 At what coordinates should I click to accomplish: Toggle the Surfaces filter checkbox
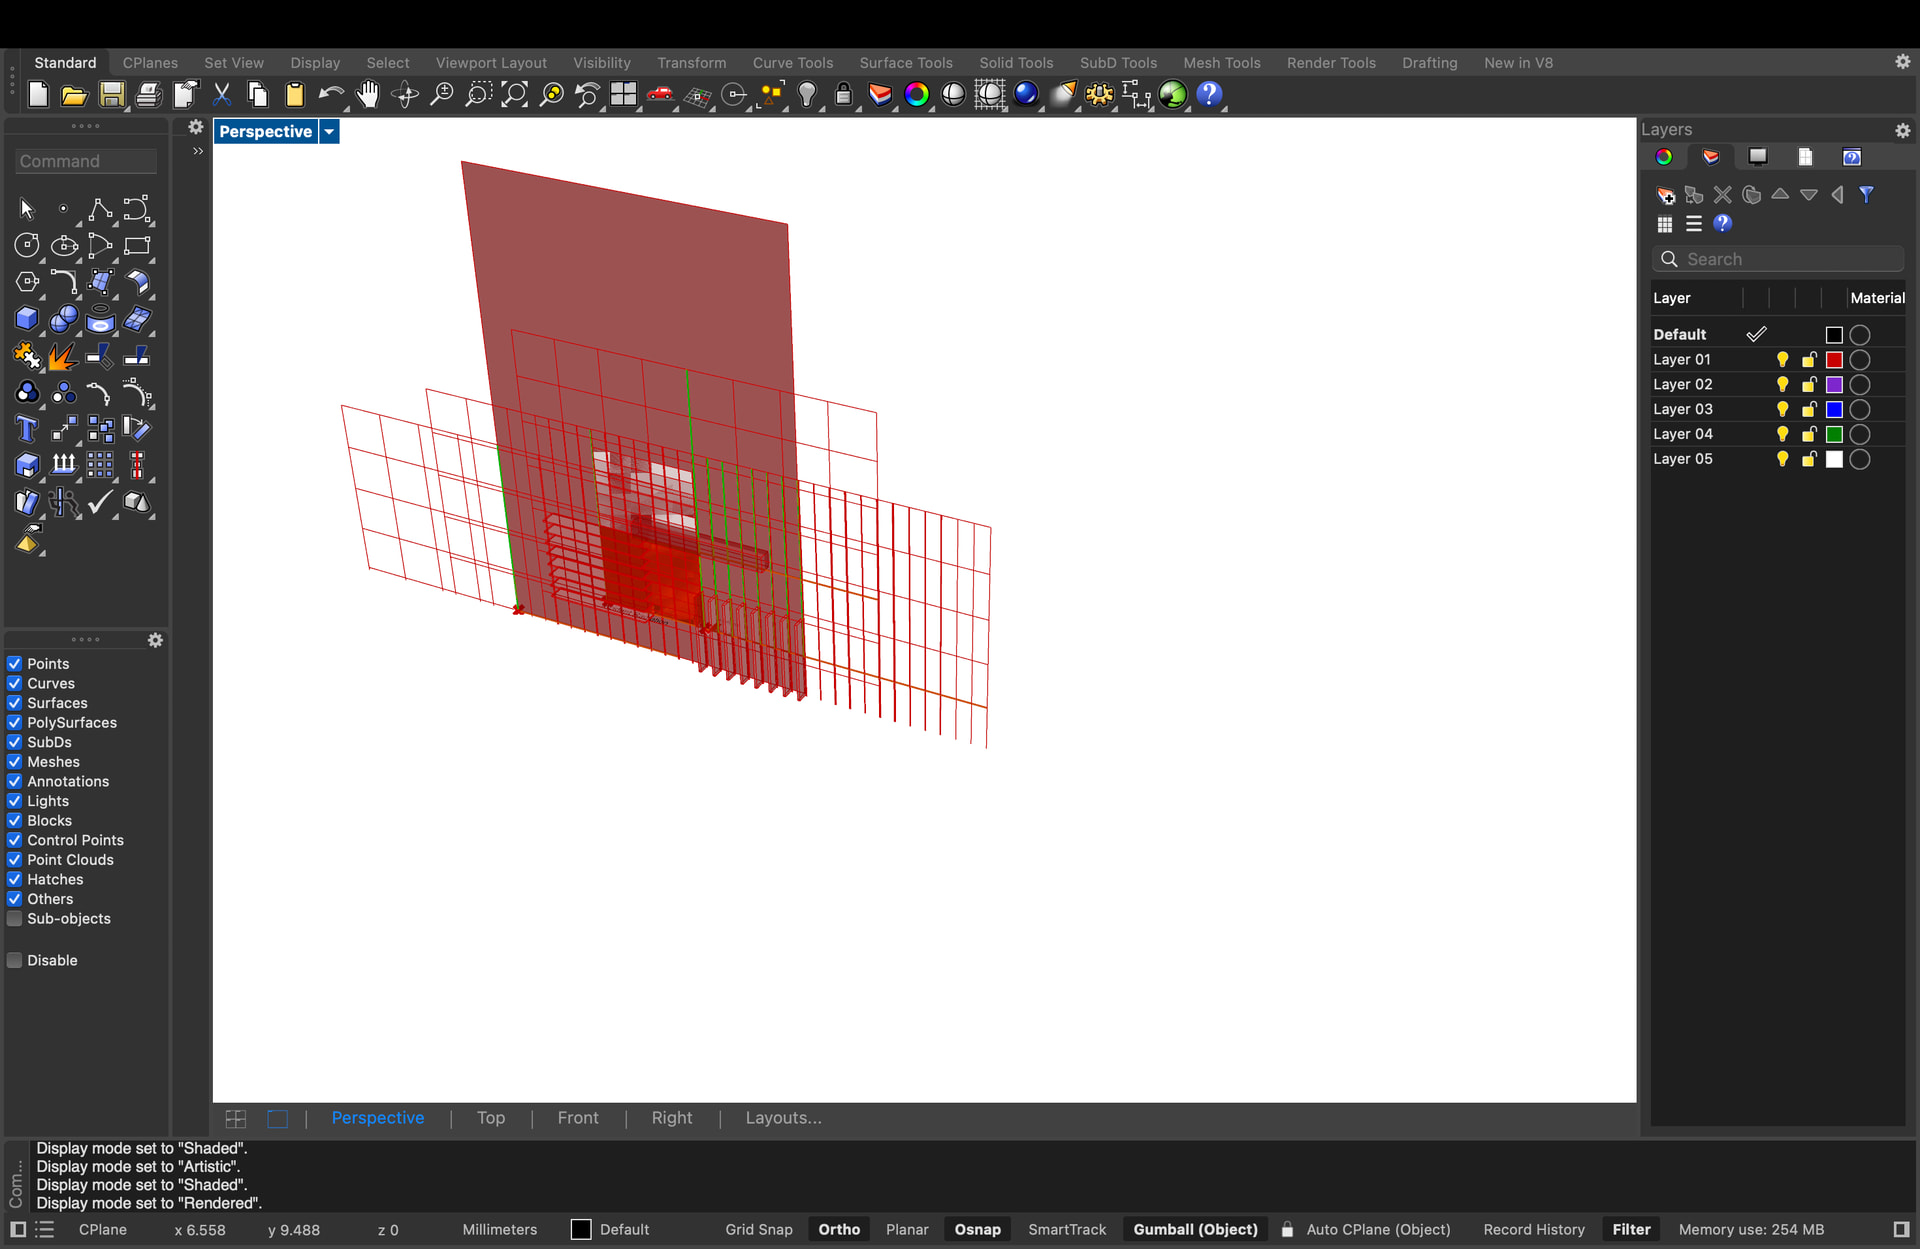pyautogui.click(x=14, y=703)
